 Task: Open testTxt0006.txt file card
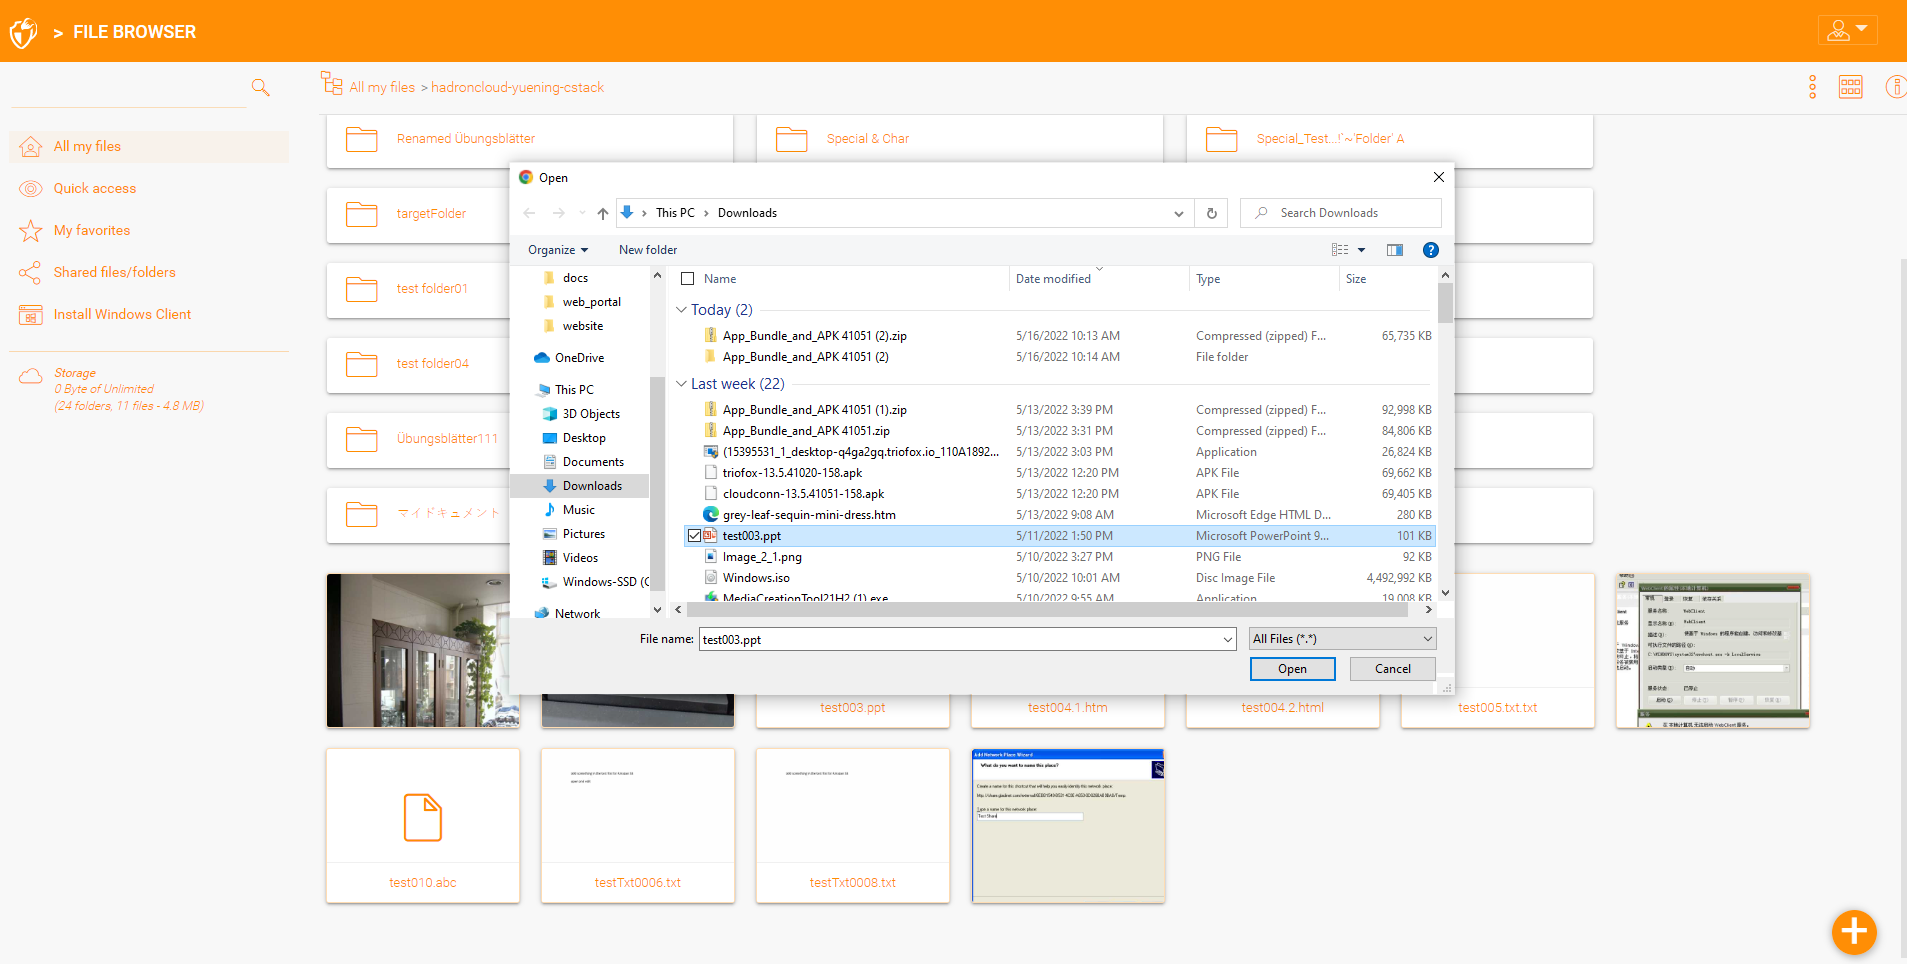638,826
